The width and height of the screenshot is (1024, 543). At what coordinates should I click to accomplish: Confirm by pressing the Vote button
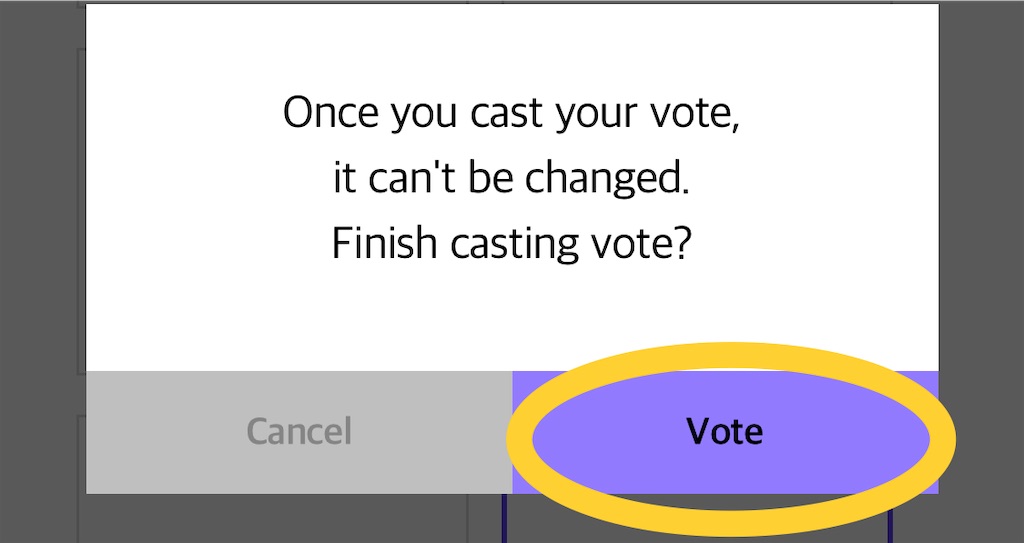[x=725, y=432]
